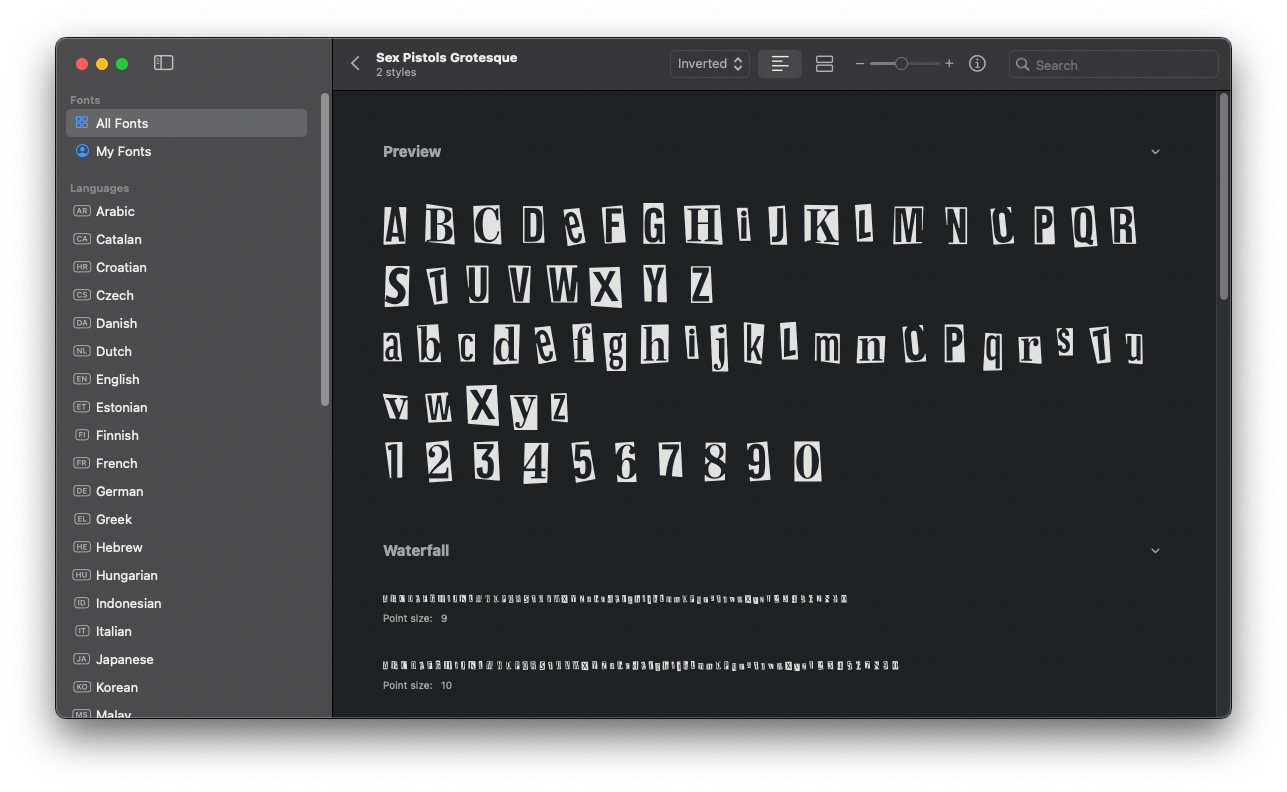
Task: Go back using the chevron arrow
Action: (355, 64)
